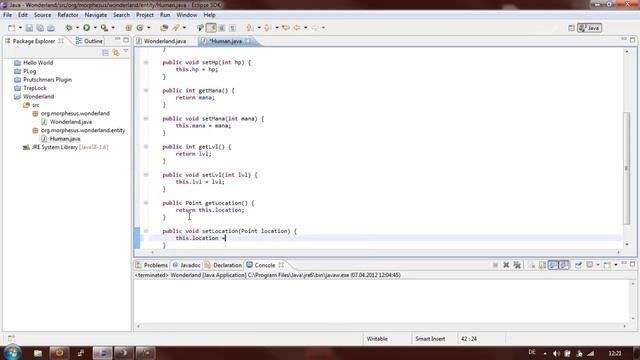This screenshot has height=360, width=640.
Task: Toggle Show Whitespace Characters button
Action: 232,28
